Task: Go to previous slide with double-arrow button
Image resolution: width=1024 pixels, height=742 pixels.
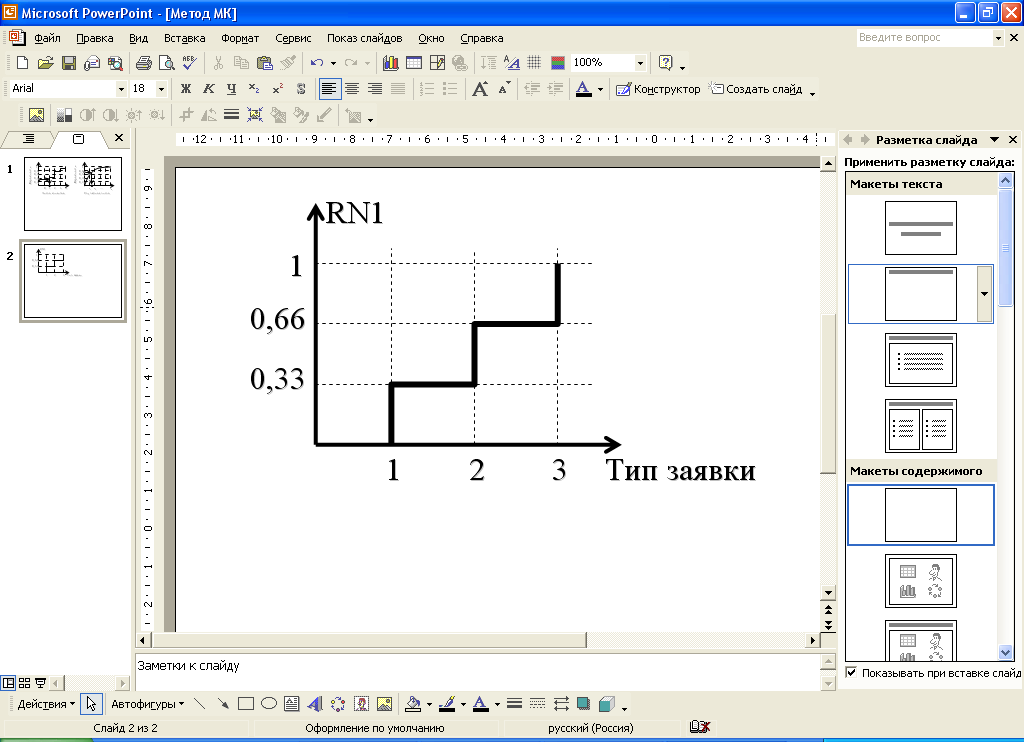Action: point(828,610)
